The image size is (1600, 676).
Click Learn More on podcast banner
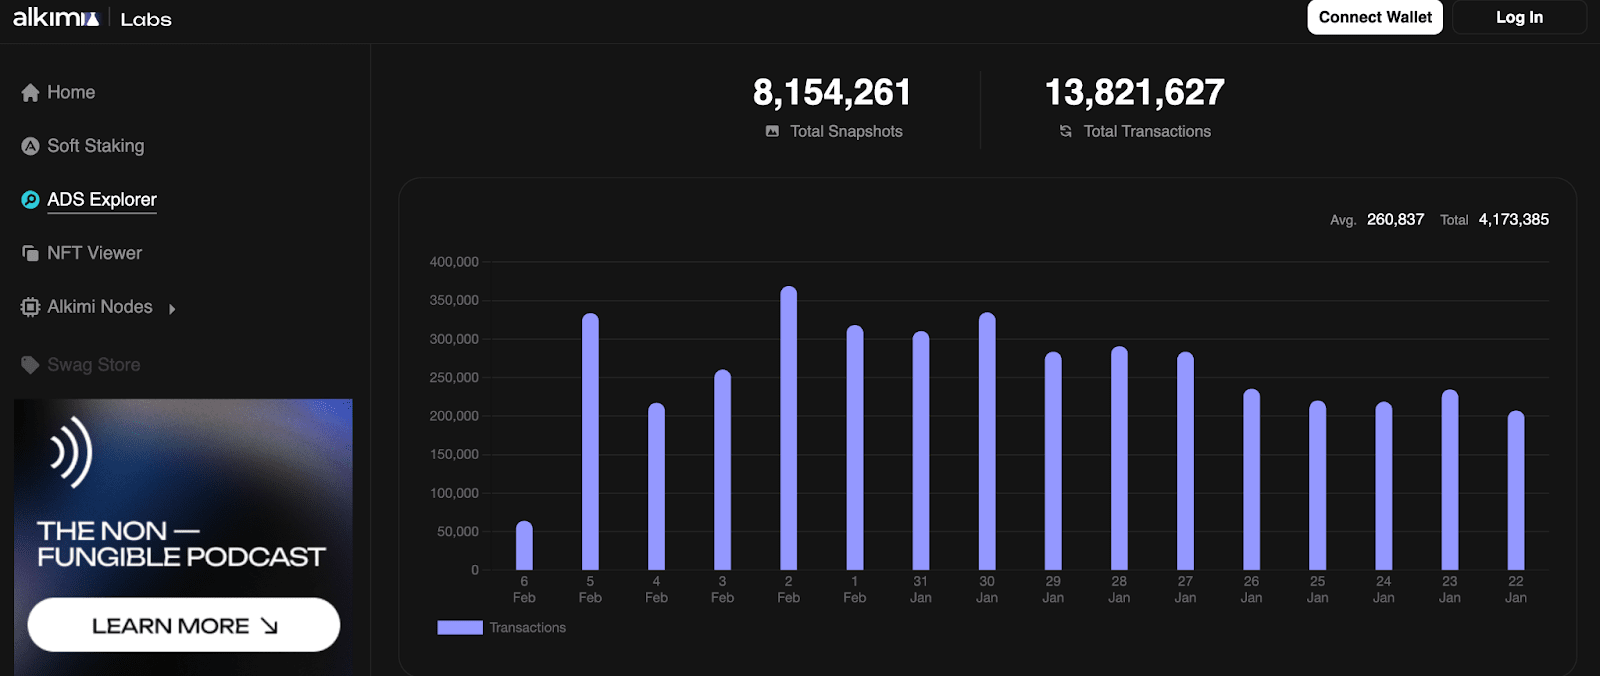tap(184, 625)
